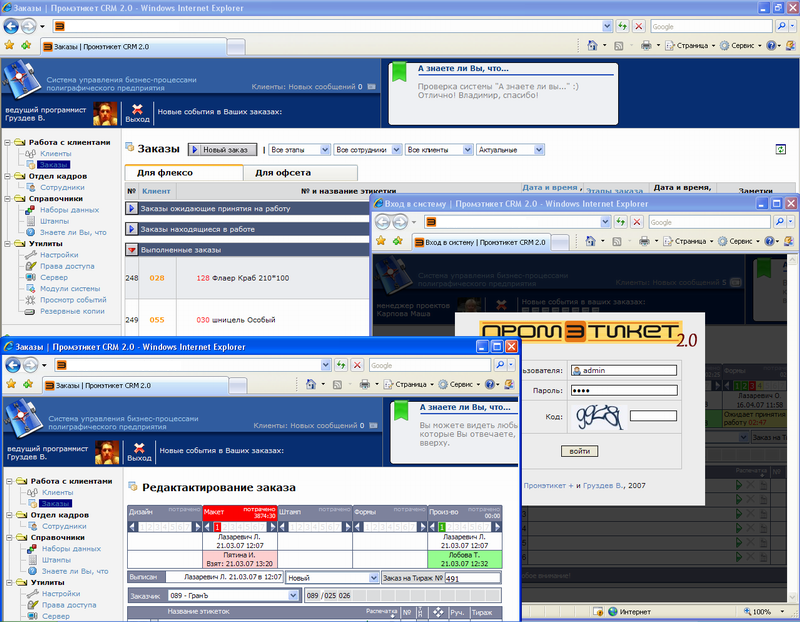Image resolution: width=800 pixels, height=622 pixels.
Task: Open Промэтикет + link in login footer
Action: (x=548, y=486)
